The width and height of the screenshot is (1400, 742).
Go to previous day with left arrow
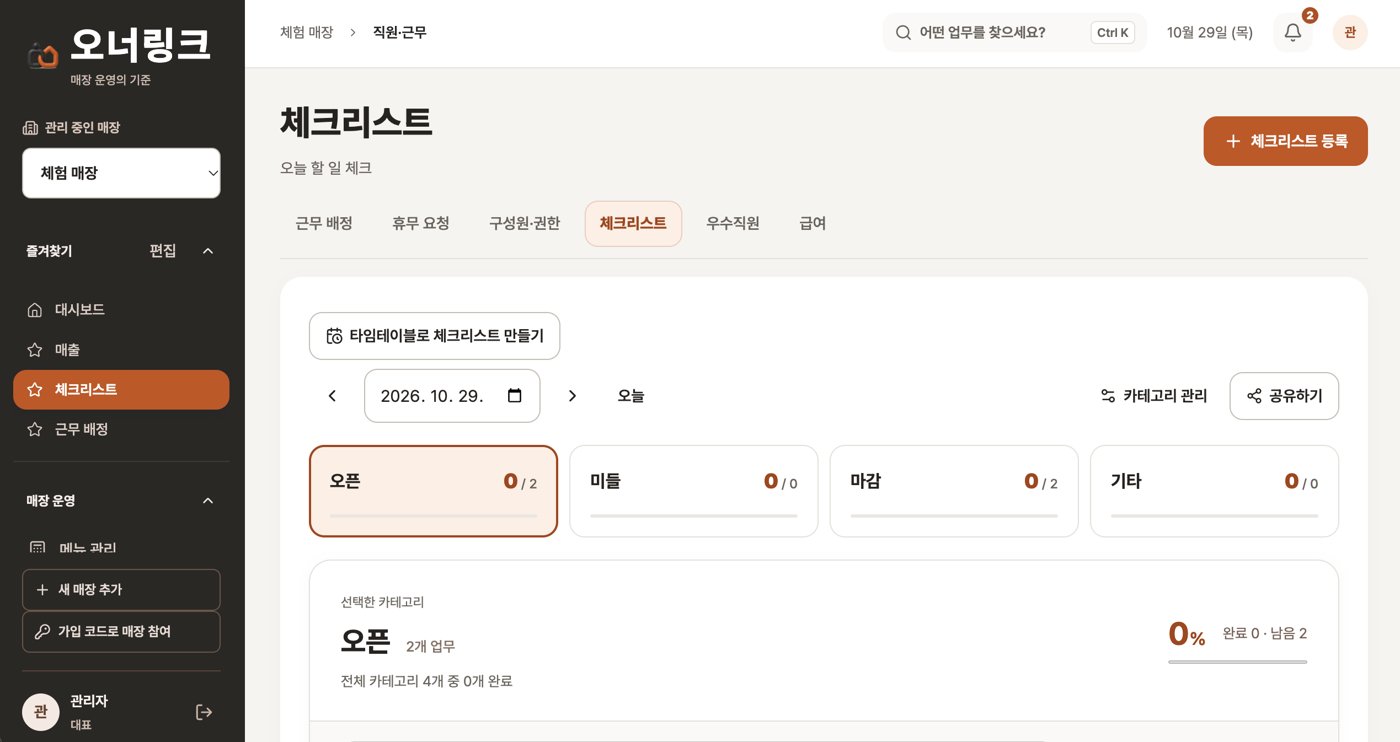(x=333, y=396)
